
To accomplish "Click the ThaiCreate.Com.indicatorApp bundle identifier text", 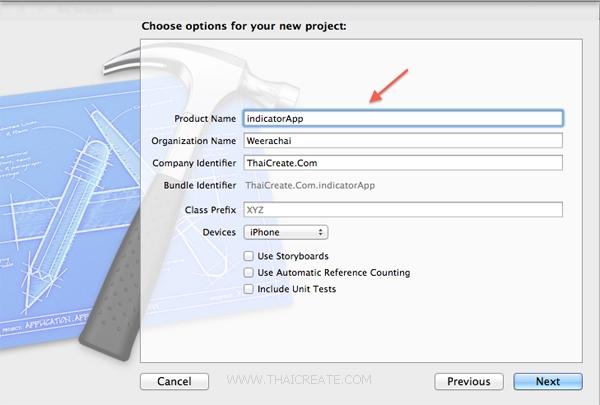I will (310, 185).
